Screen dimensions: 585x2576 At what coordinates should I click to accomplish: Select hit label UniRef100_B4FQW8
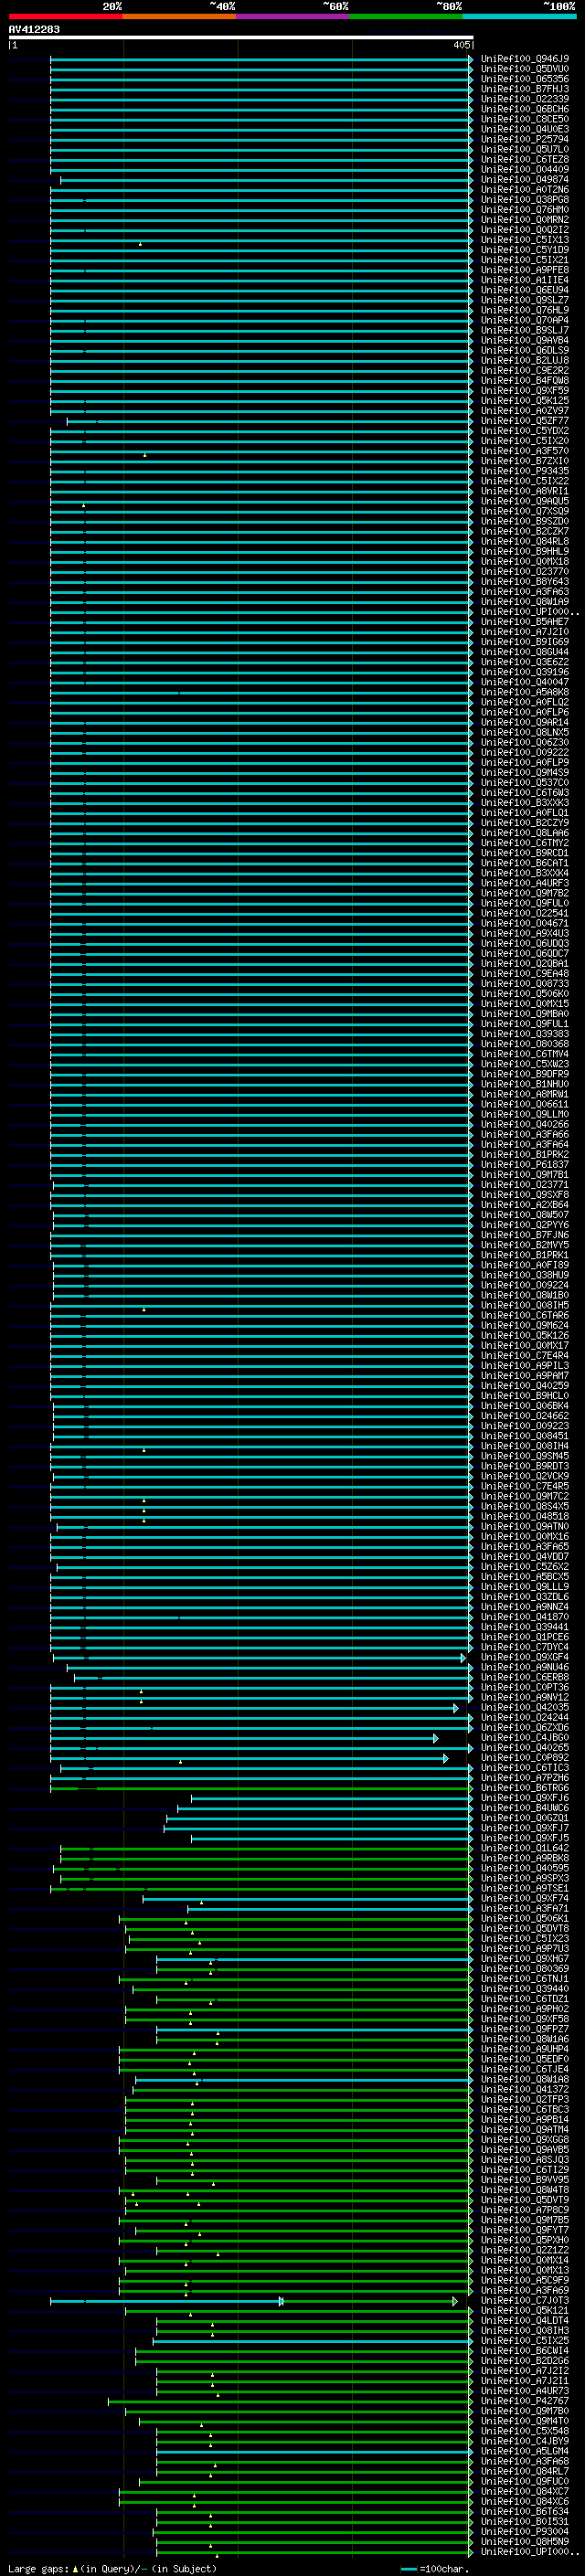pos(525,381)
